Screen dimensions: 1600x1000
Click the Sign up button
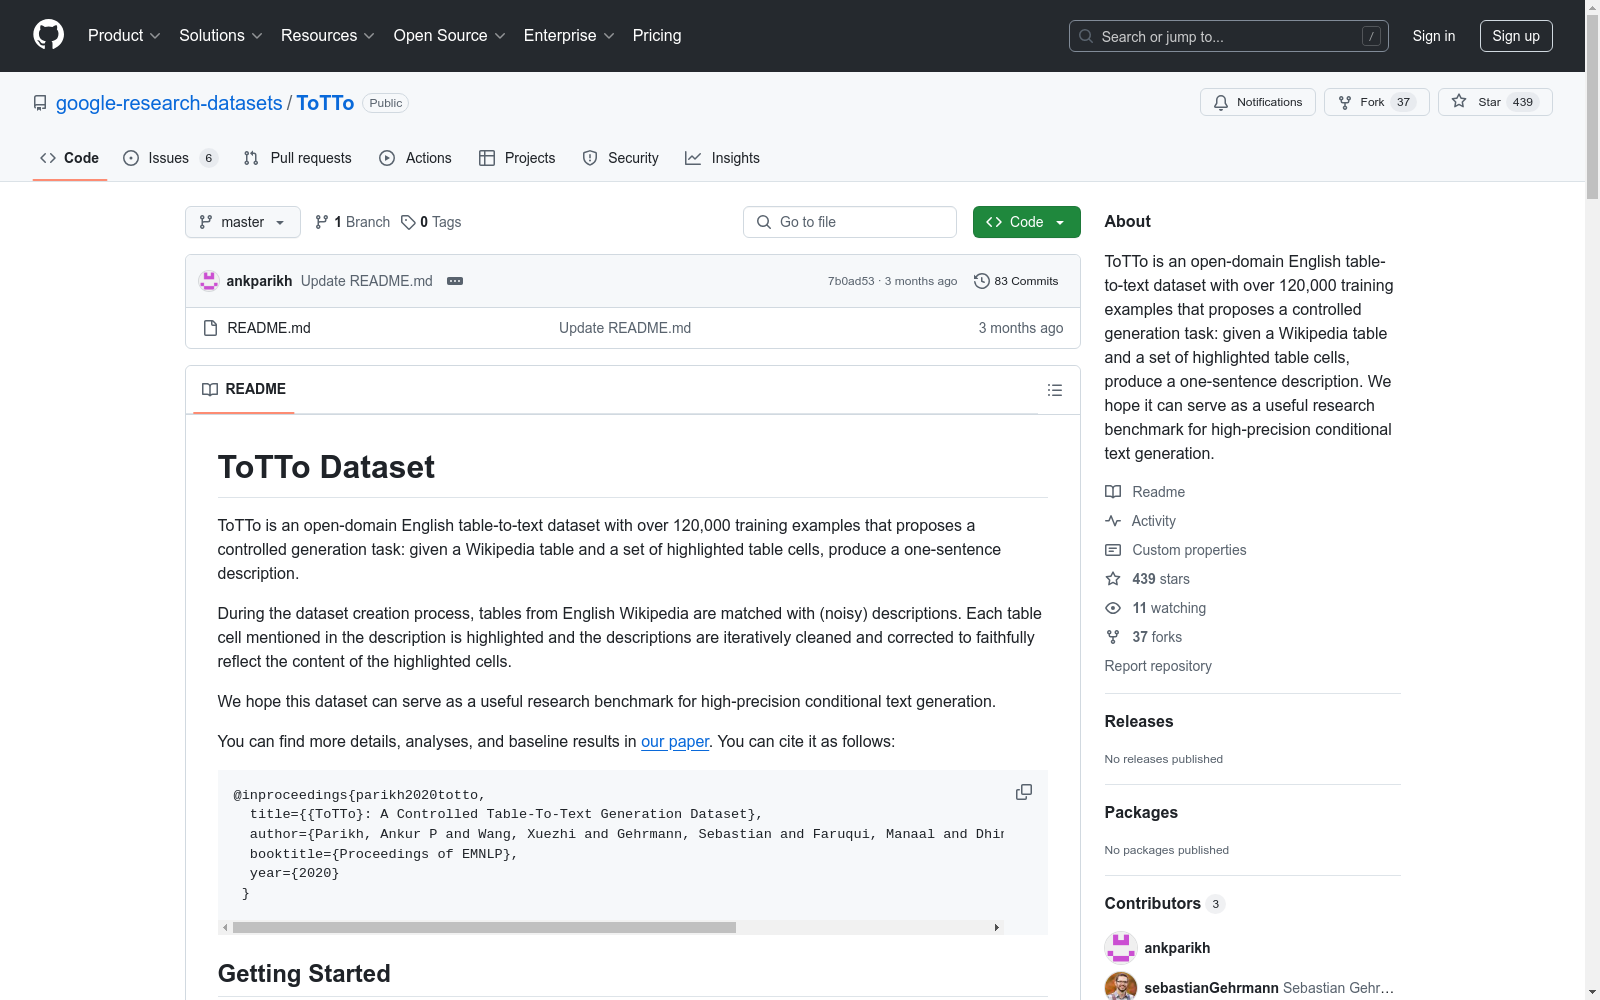pos(1516,36)
